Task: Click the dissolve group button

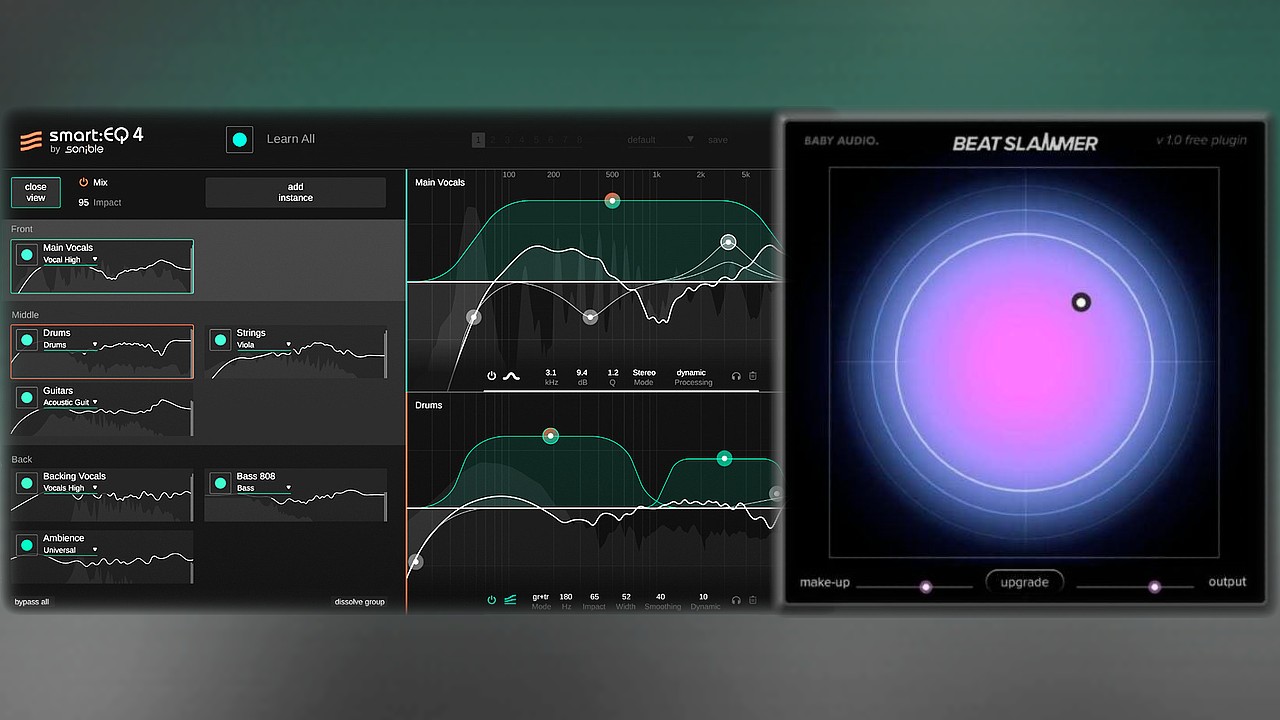Action: click(x=359, y=602)
